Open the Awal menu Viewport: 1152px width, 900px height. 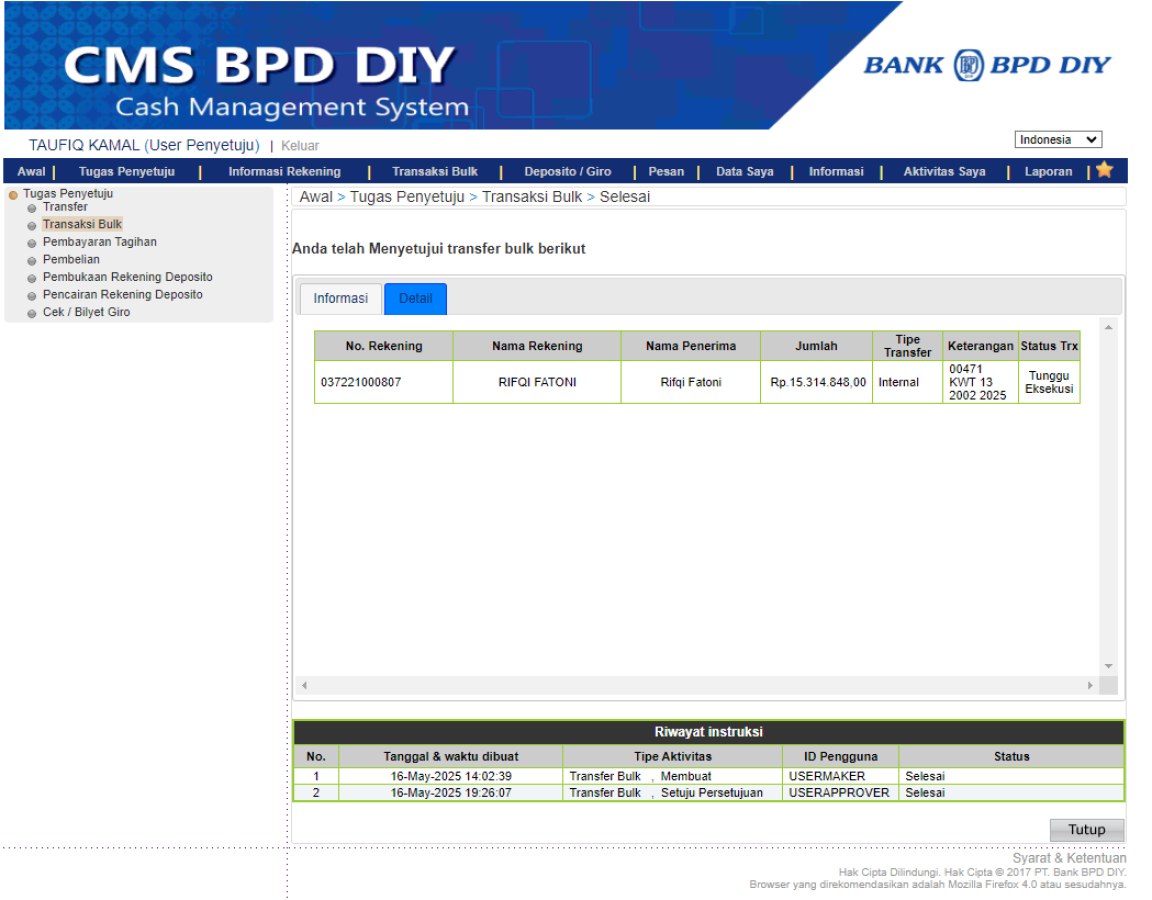coord(32,171)
